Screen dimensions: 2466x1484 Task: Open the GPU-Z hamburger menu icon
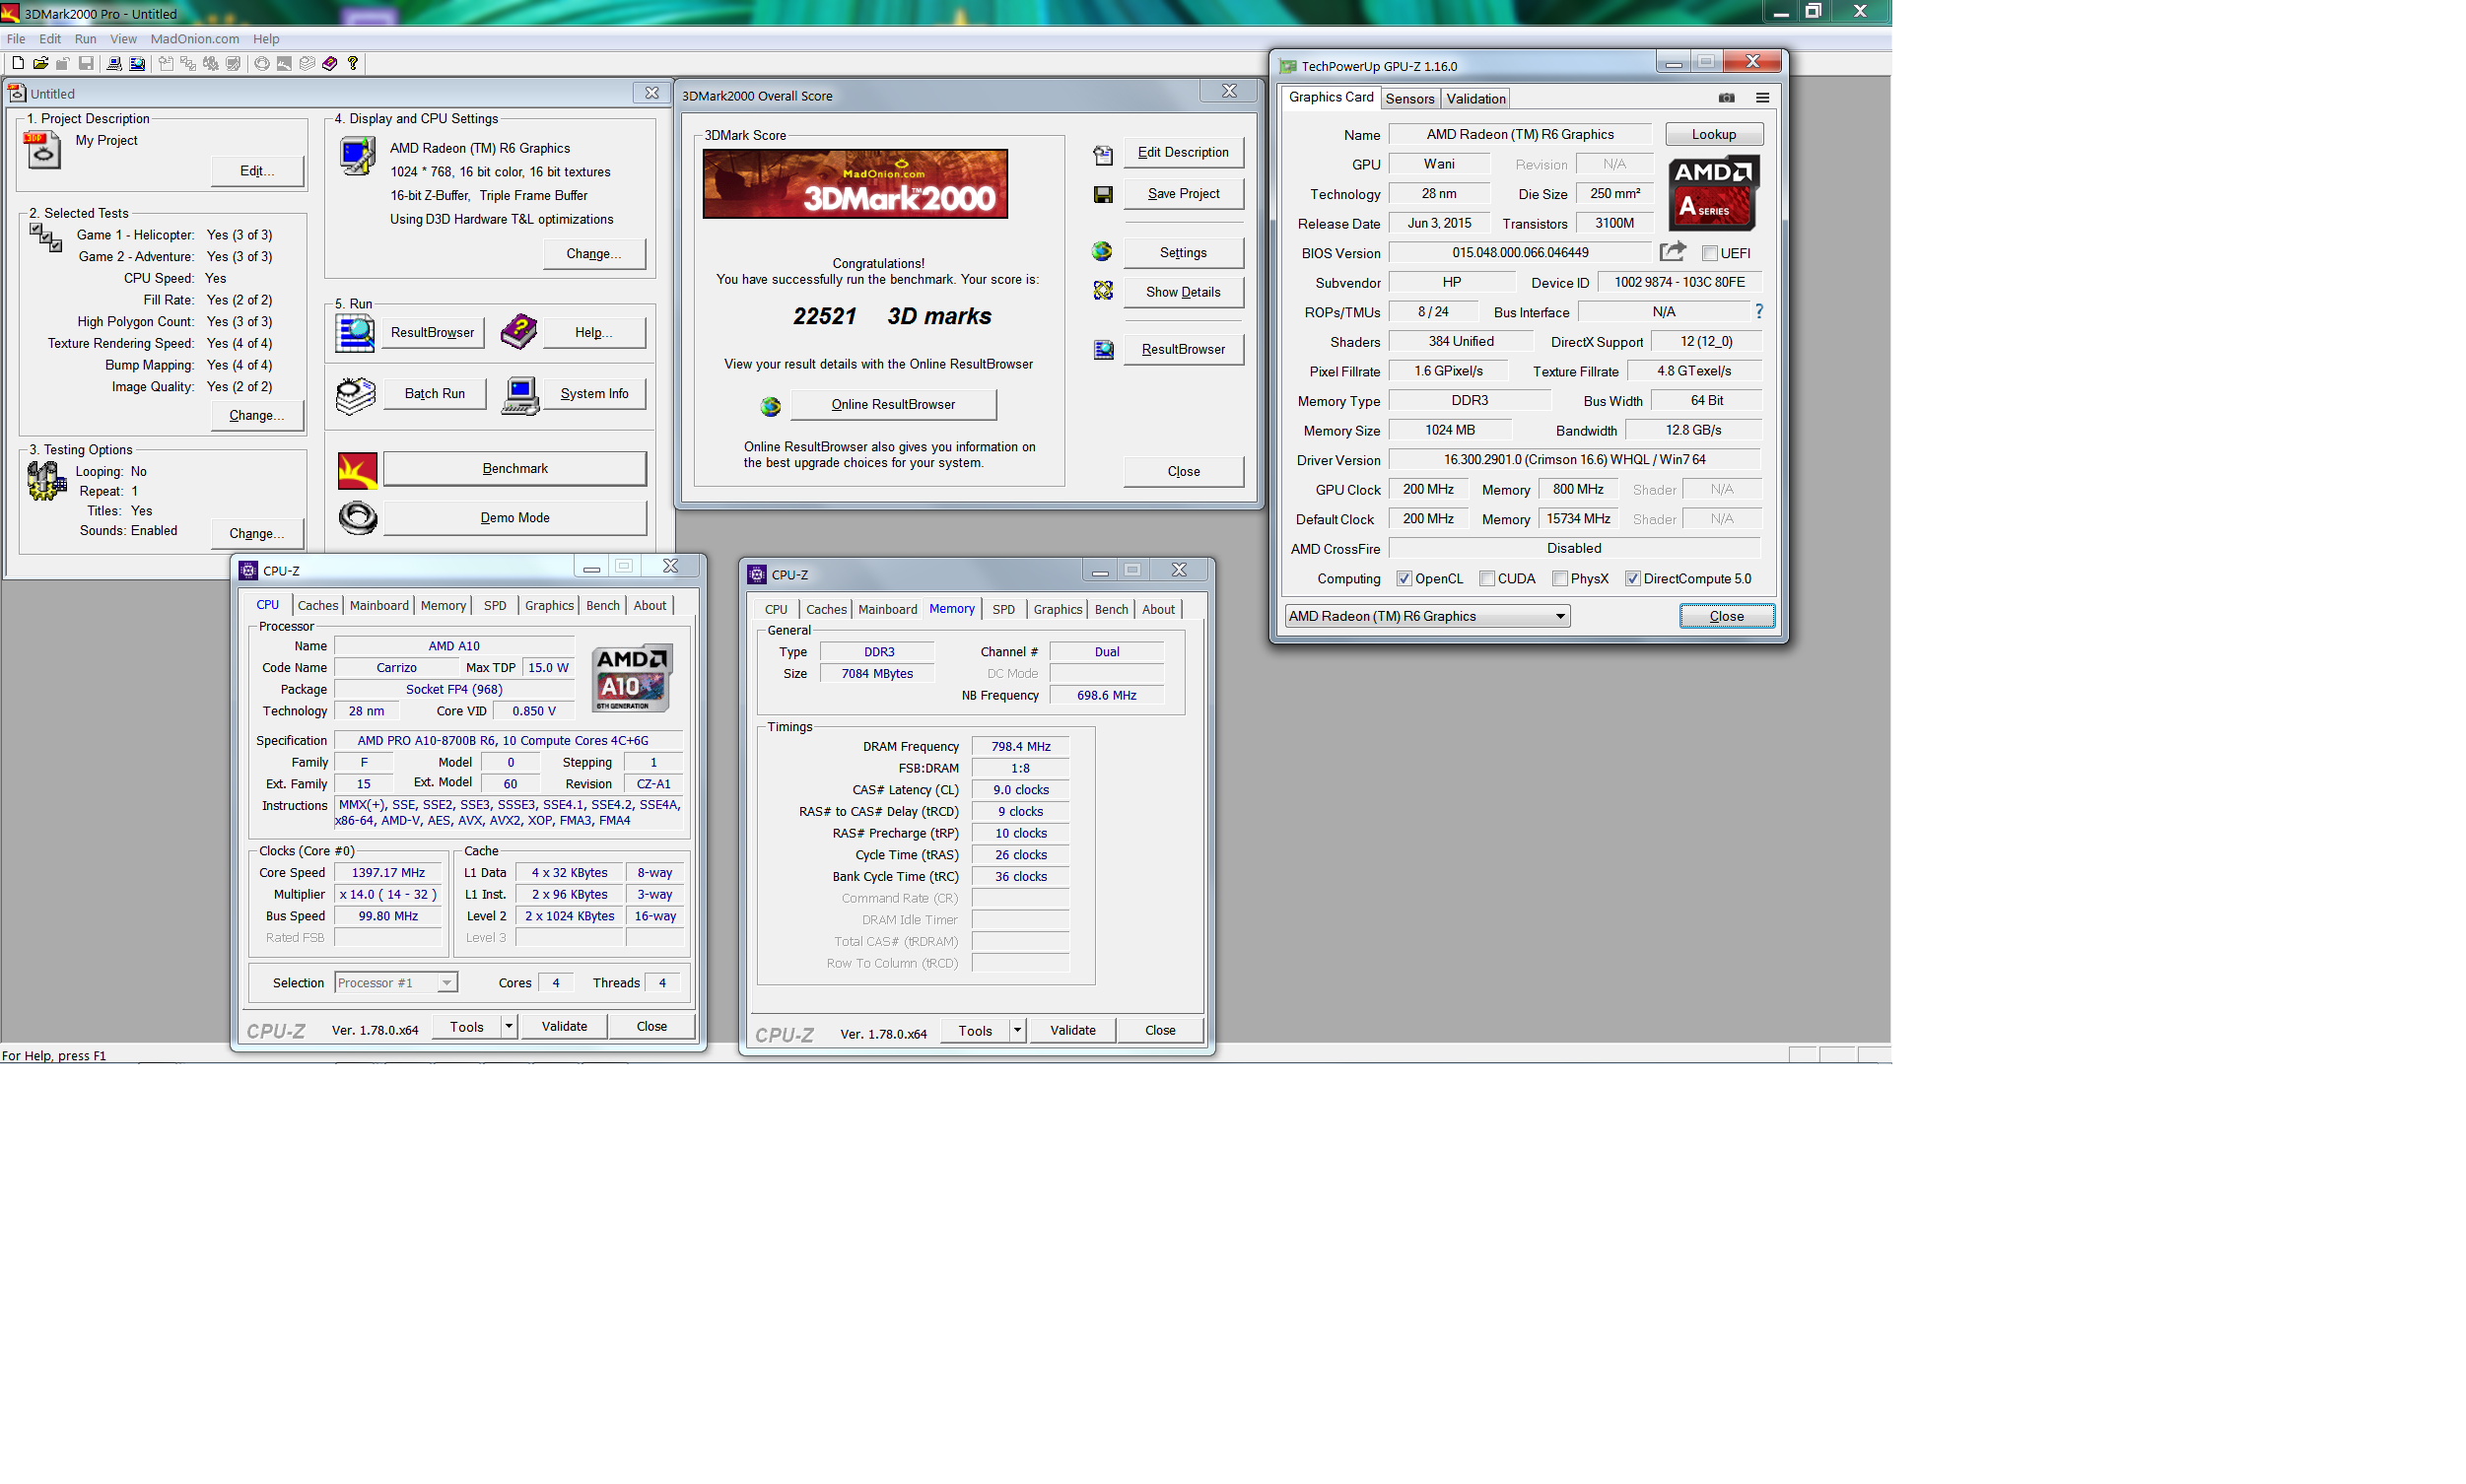point(1762,98)
